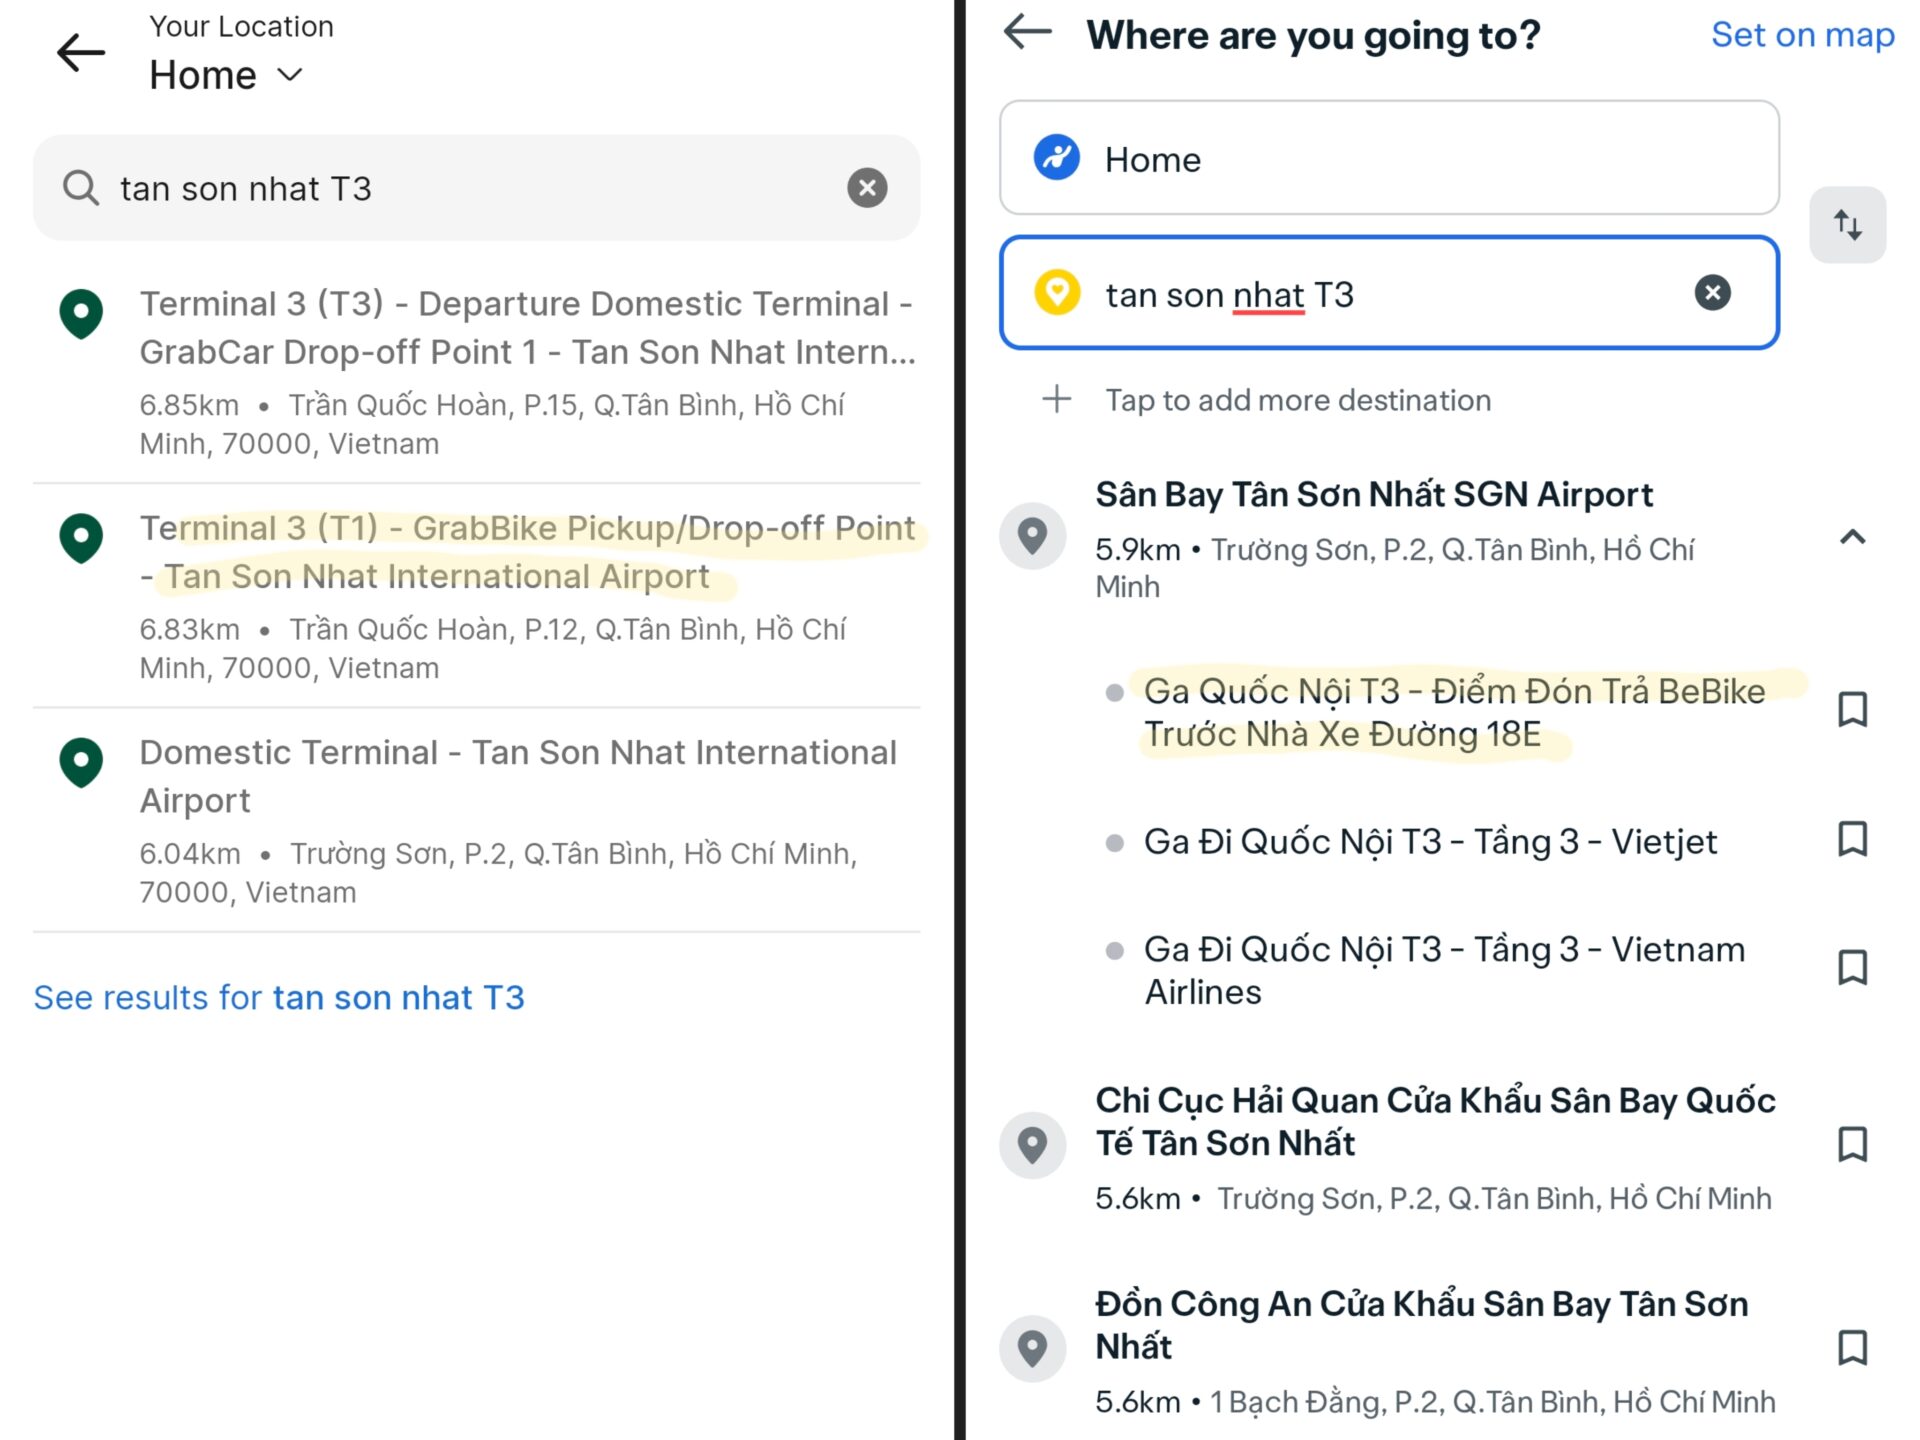
Task: Click destination field tan son nhat T3
Action: click(1389, 293)
